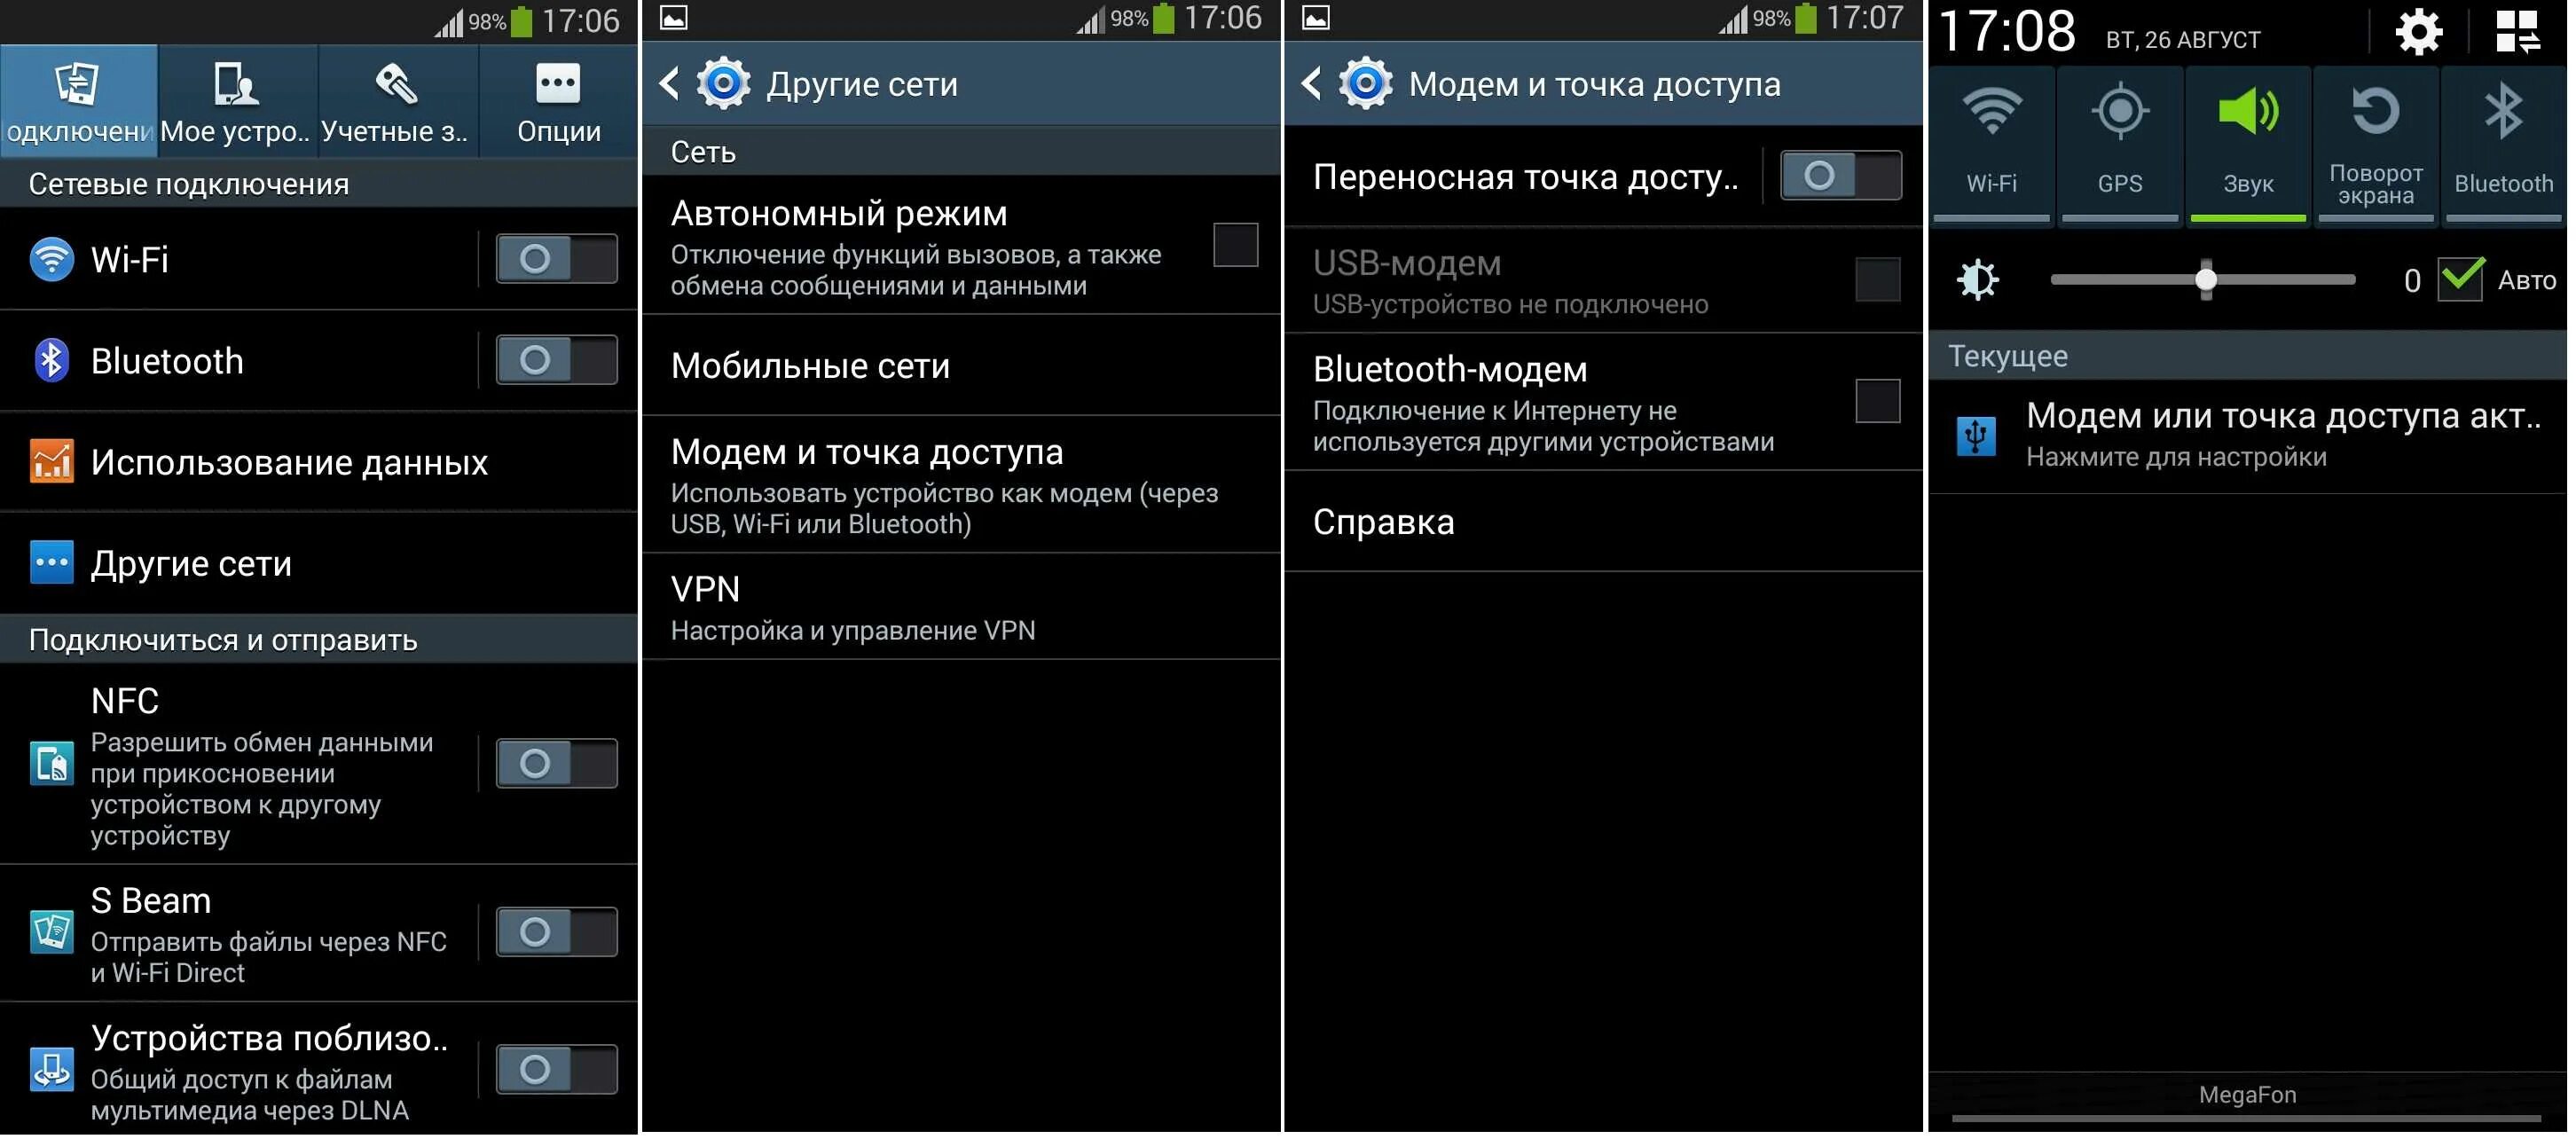
Task: Tap the hotspot or tethering notification icon
Action: tap(1971, 429)
